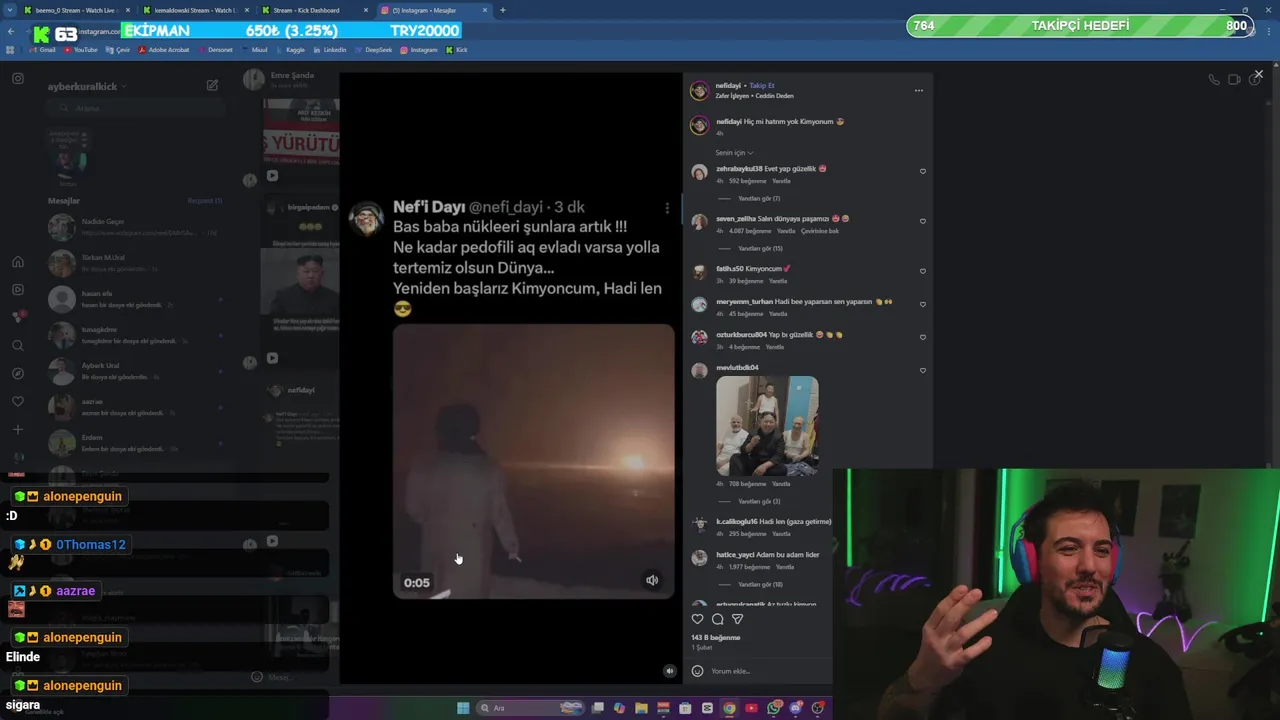Reply to hatice_yayci with Yanıtla

pos(785,567)
